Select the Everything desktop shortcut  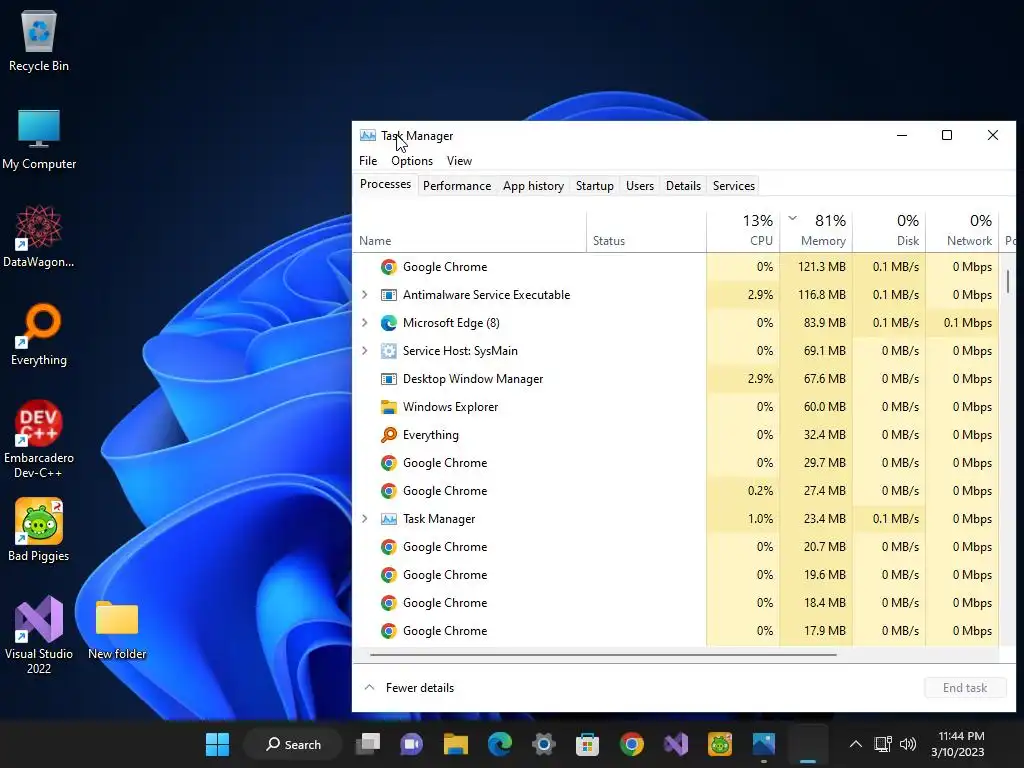pos(39,334)
